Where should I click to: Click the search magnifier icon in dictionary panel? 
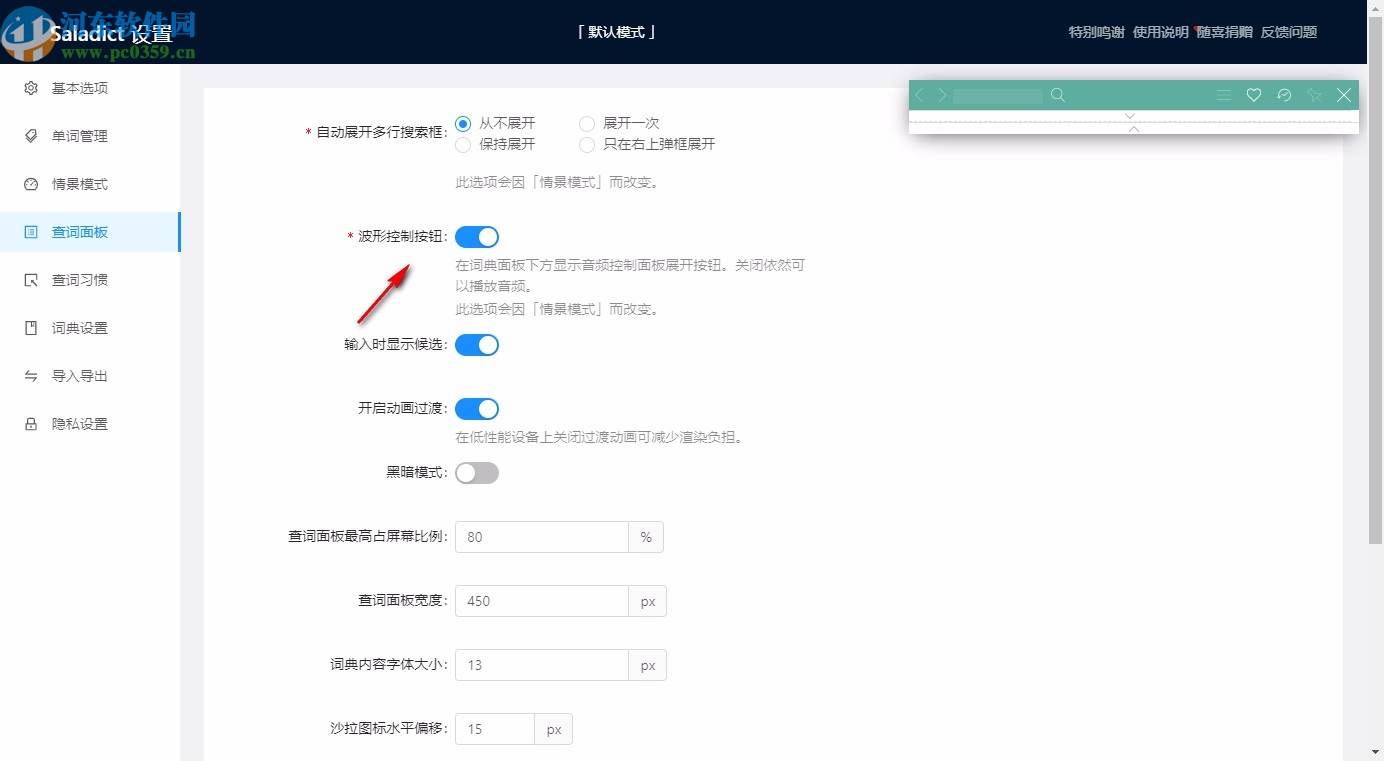(x=1058, y=95)
